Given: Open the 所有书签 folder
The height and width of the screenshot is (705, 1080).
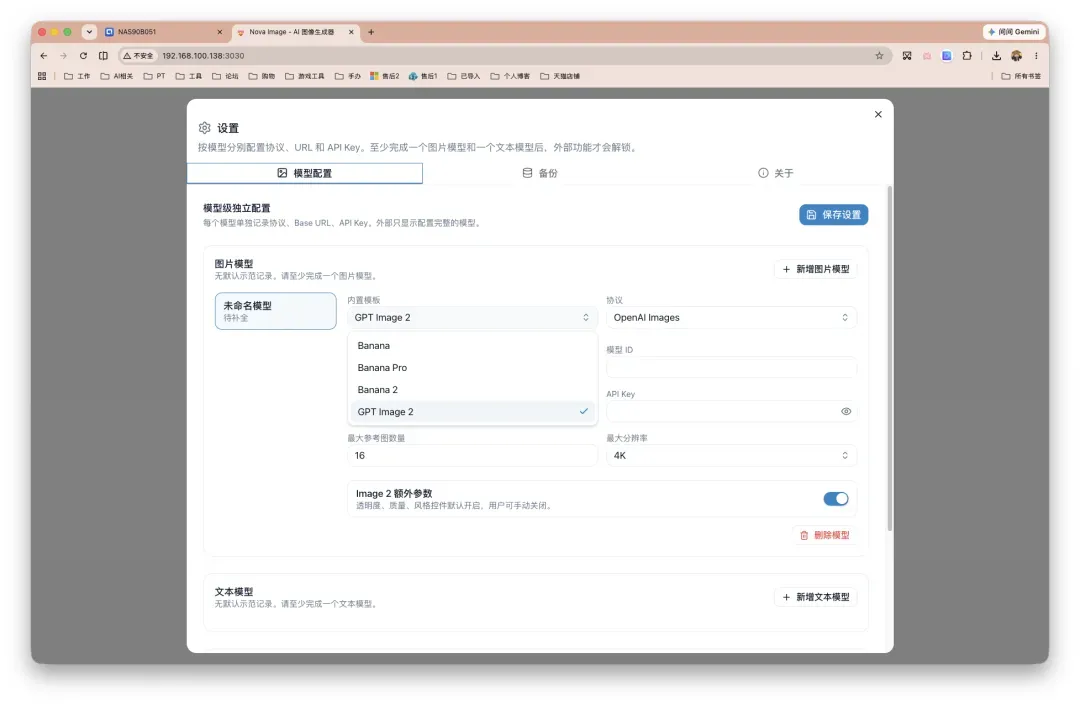Looking at the screenshot, I should point(1021,76).
